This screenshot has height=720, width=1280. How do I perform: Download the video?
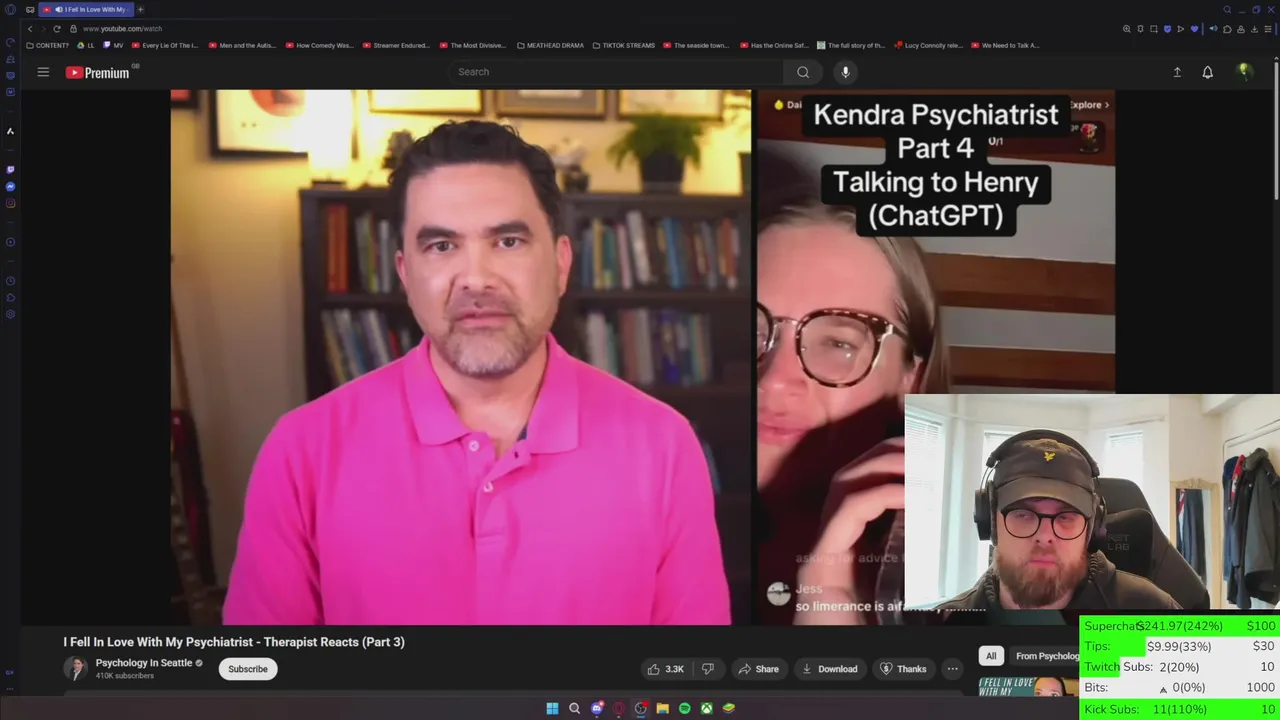click(829, 669)
